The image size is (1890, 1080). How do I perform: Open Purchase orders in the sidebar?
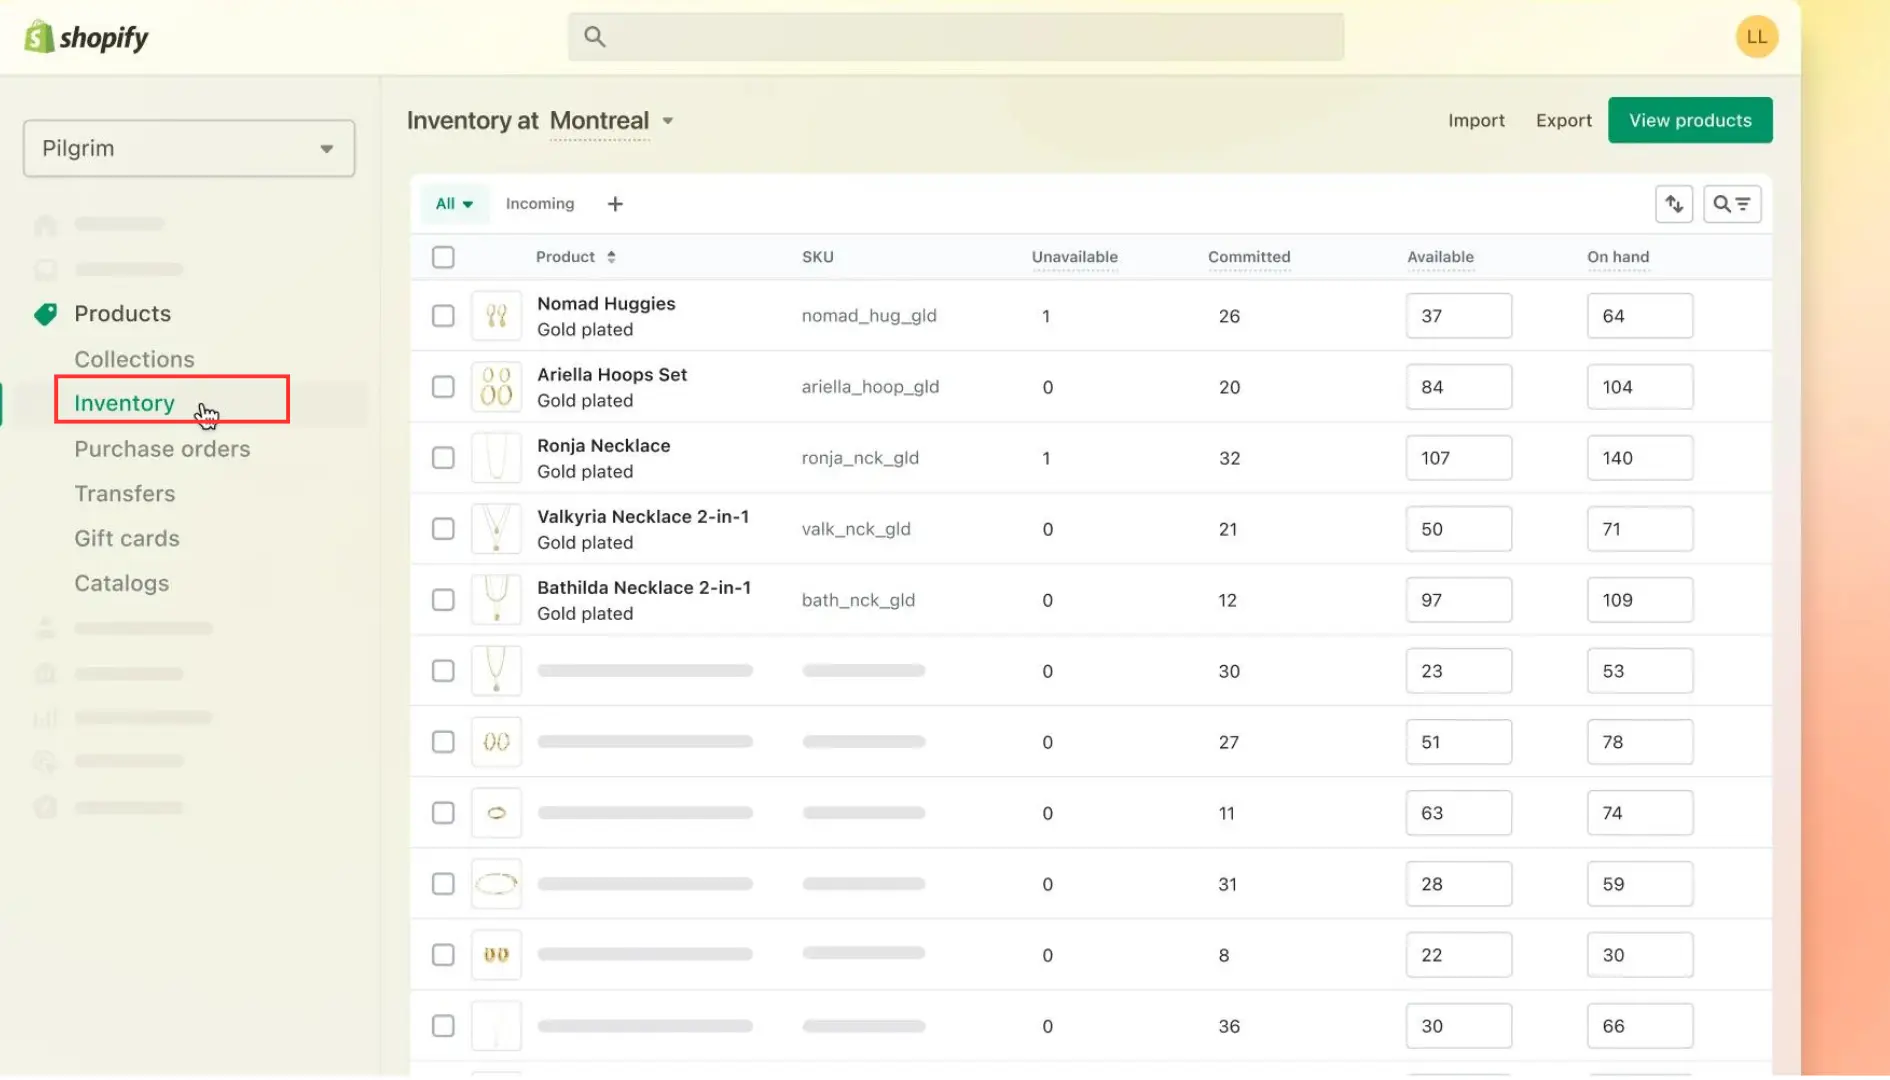[162, 449]
